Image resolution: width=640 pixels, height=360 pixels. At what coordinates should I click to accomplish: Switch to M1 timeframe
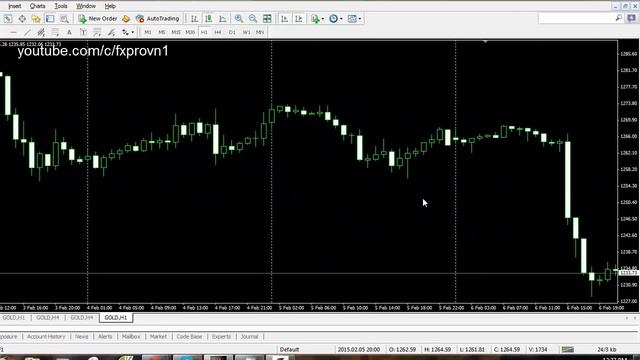coord(148,32)
